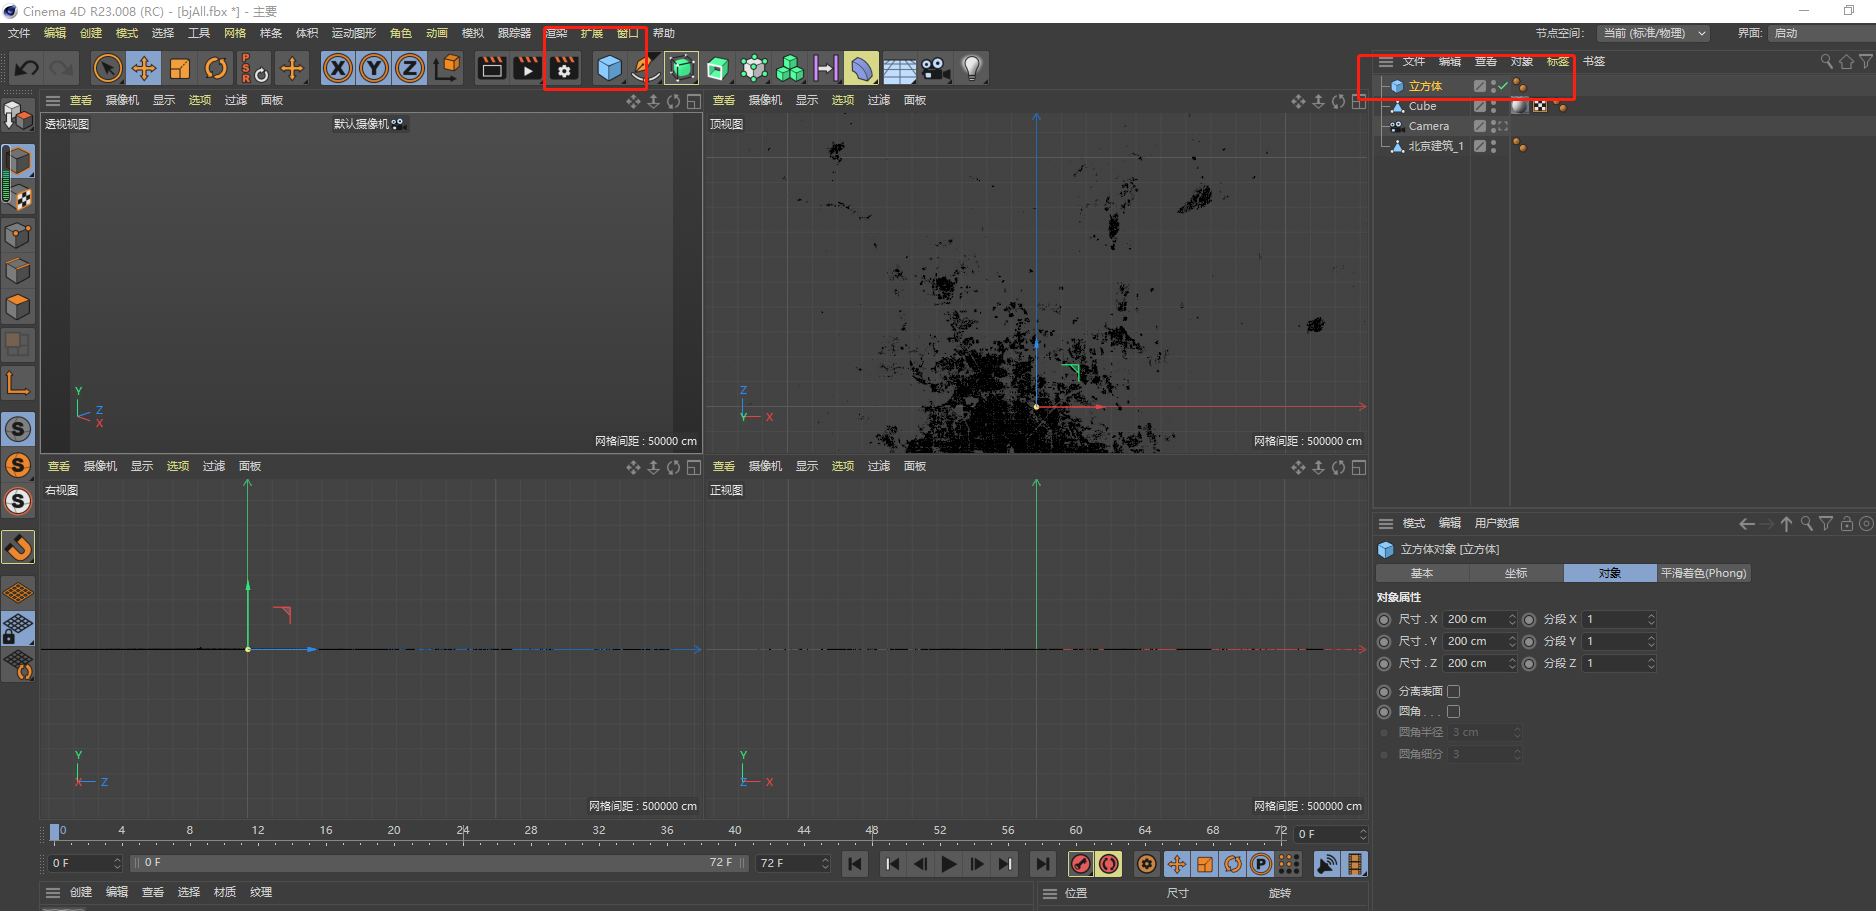
Task: Select the Rotate tool in the toolbar
Action: click(x=216, y=68)
